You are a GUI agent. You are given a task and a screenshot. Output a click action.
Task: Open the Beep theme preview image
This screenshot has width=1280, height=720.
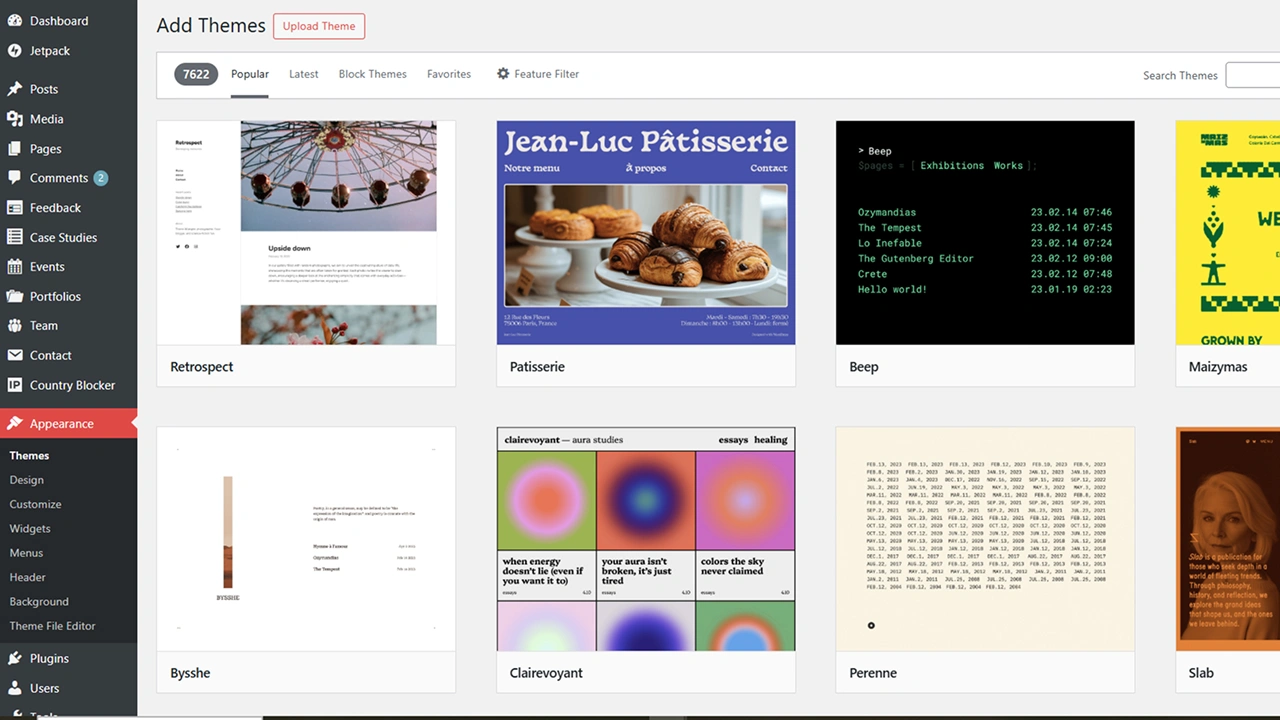(984, 232)
